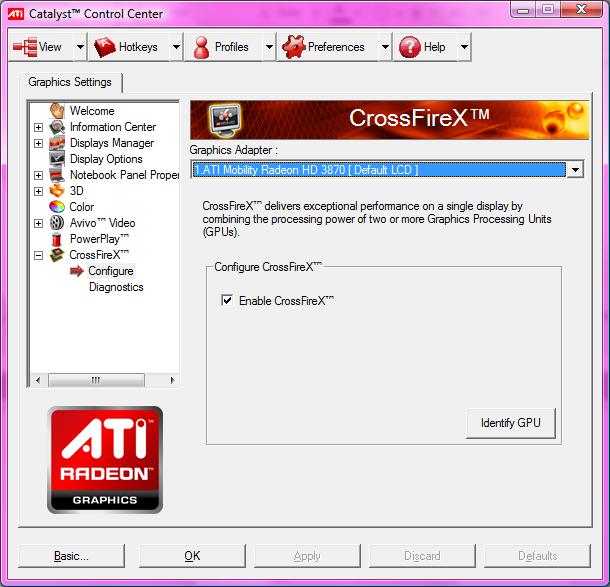Open the Help dropdown arrow

464,47
